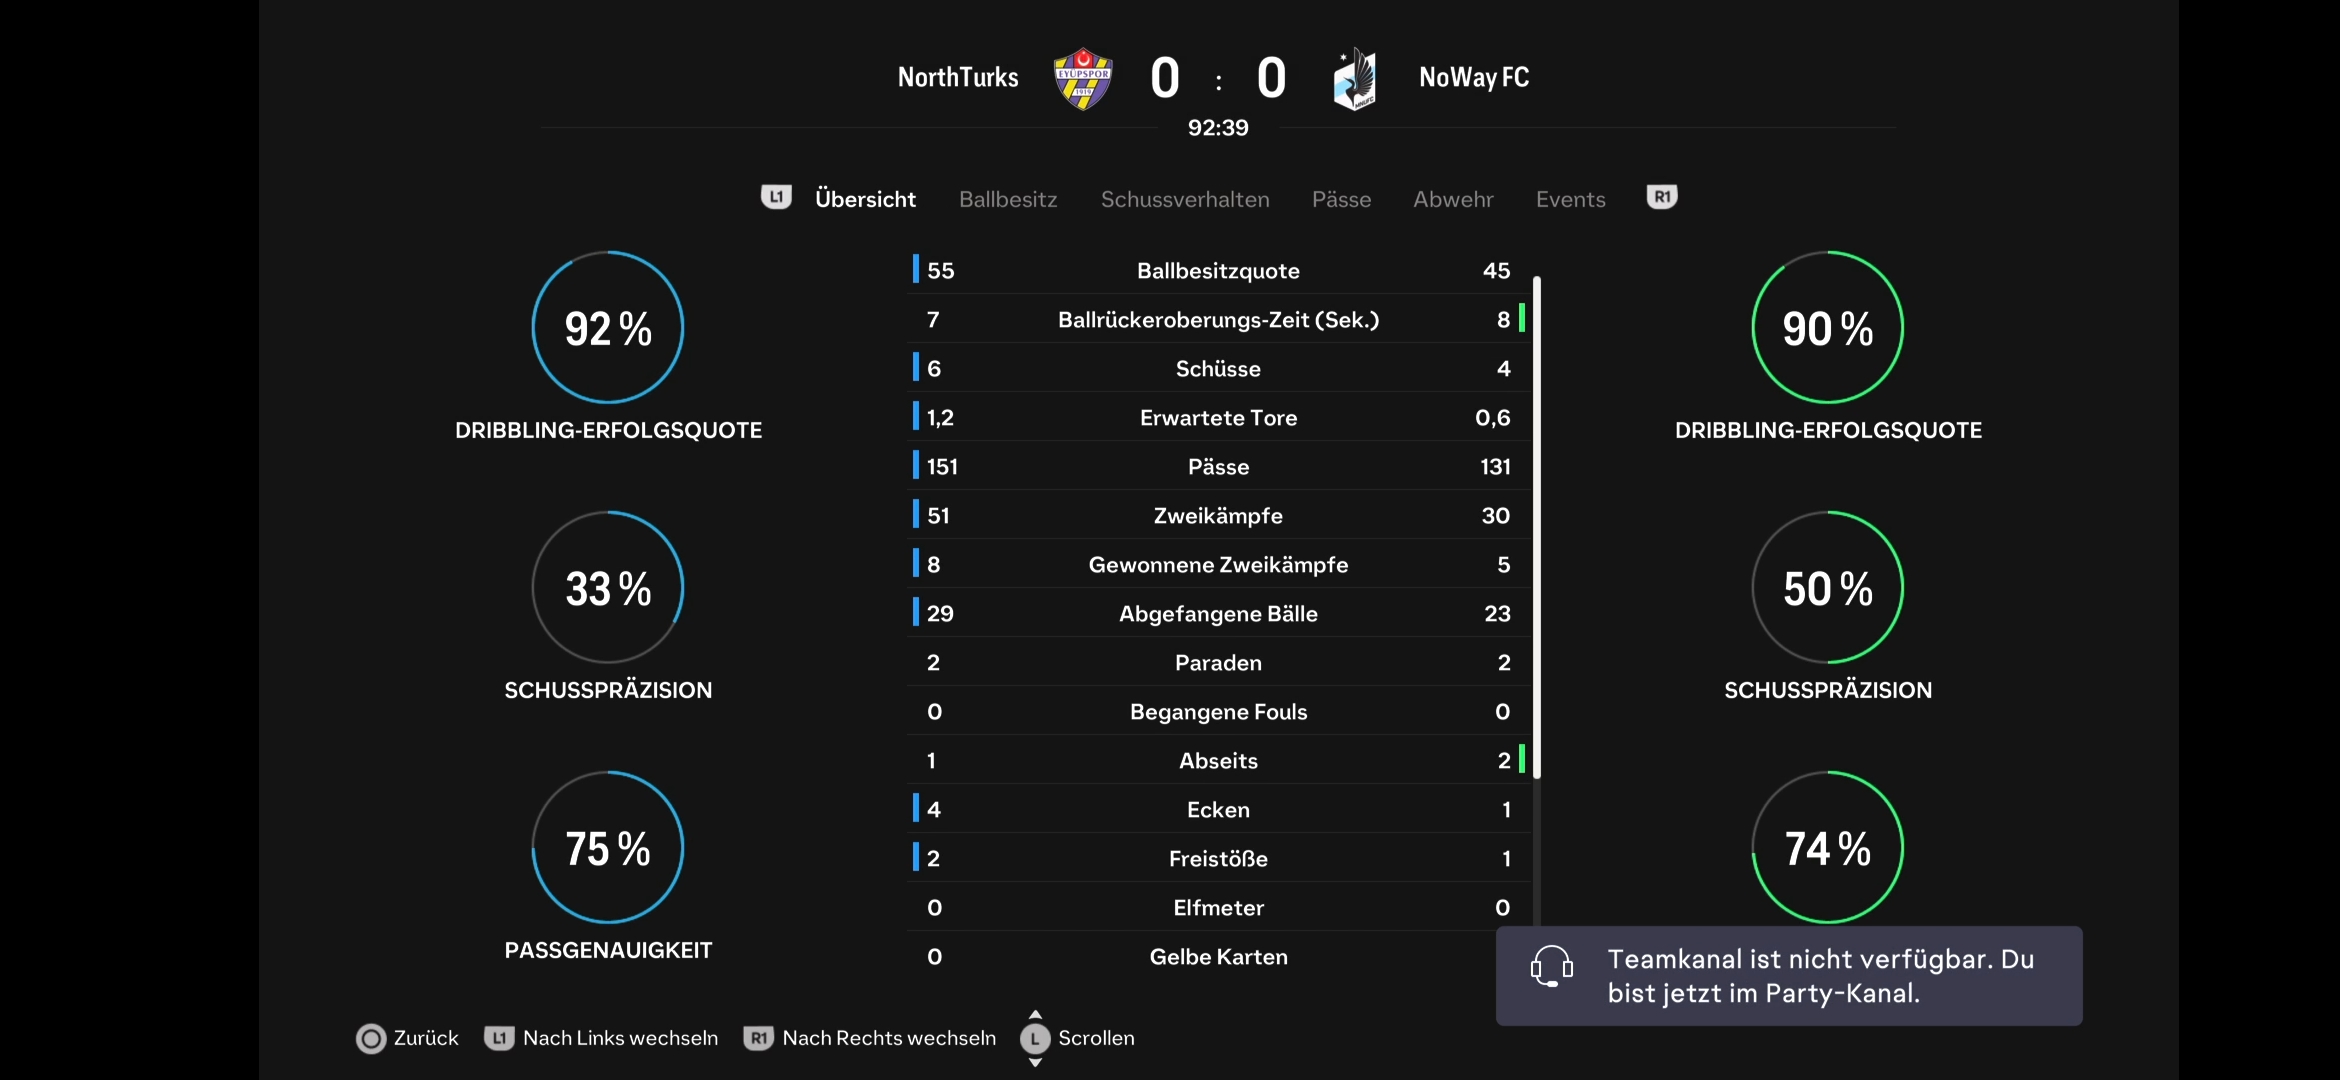Screen dimensions: 2340x1080
Task: Select the Ballbesitzquote stat row
Action: [1218, 270]
